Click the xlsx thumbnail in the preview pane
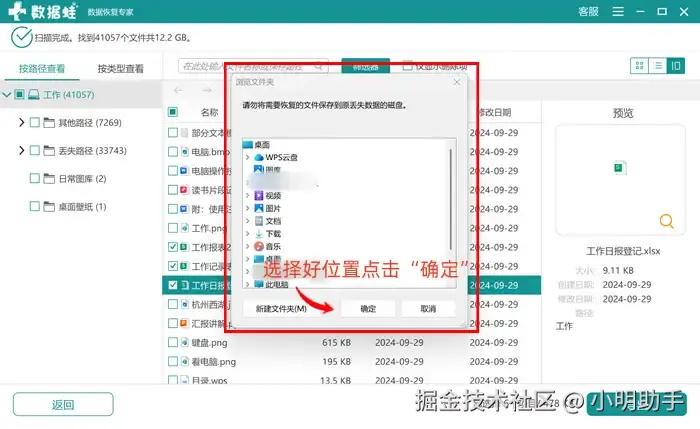700x429 pixels. (620, 168)
